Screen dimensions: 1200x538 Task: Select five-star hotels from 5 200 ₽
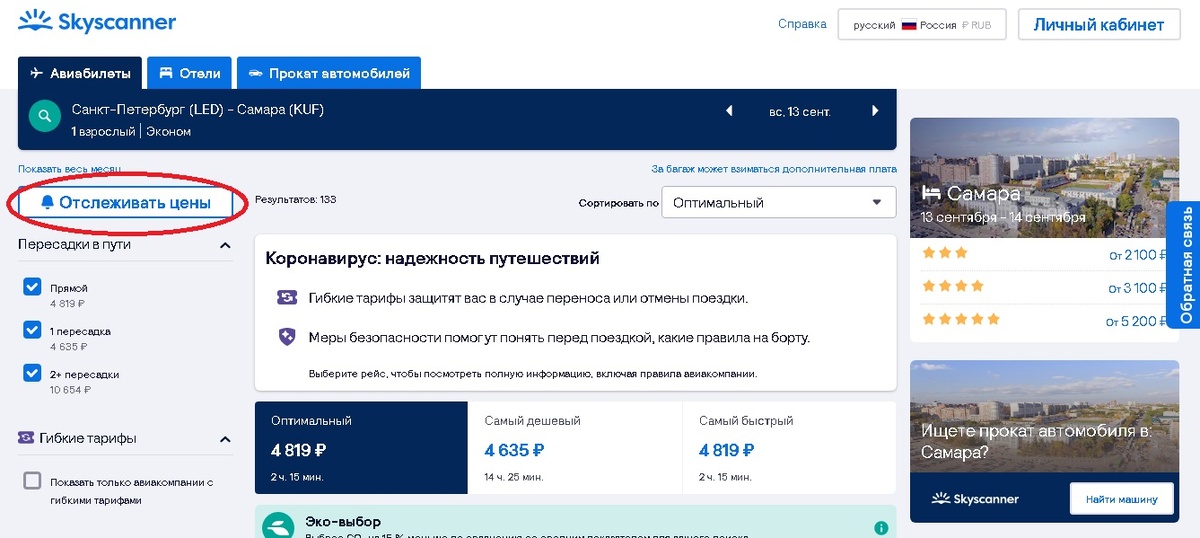point(1043,321)
